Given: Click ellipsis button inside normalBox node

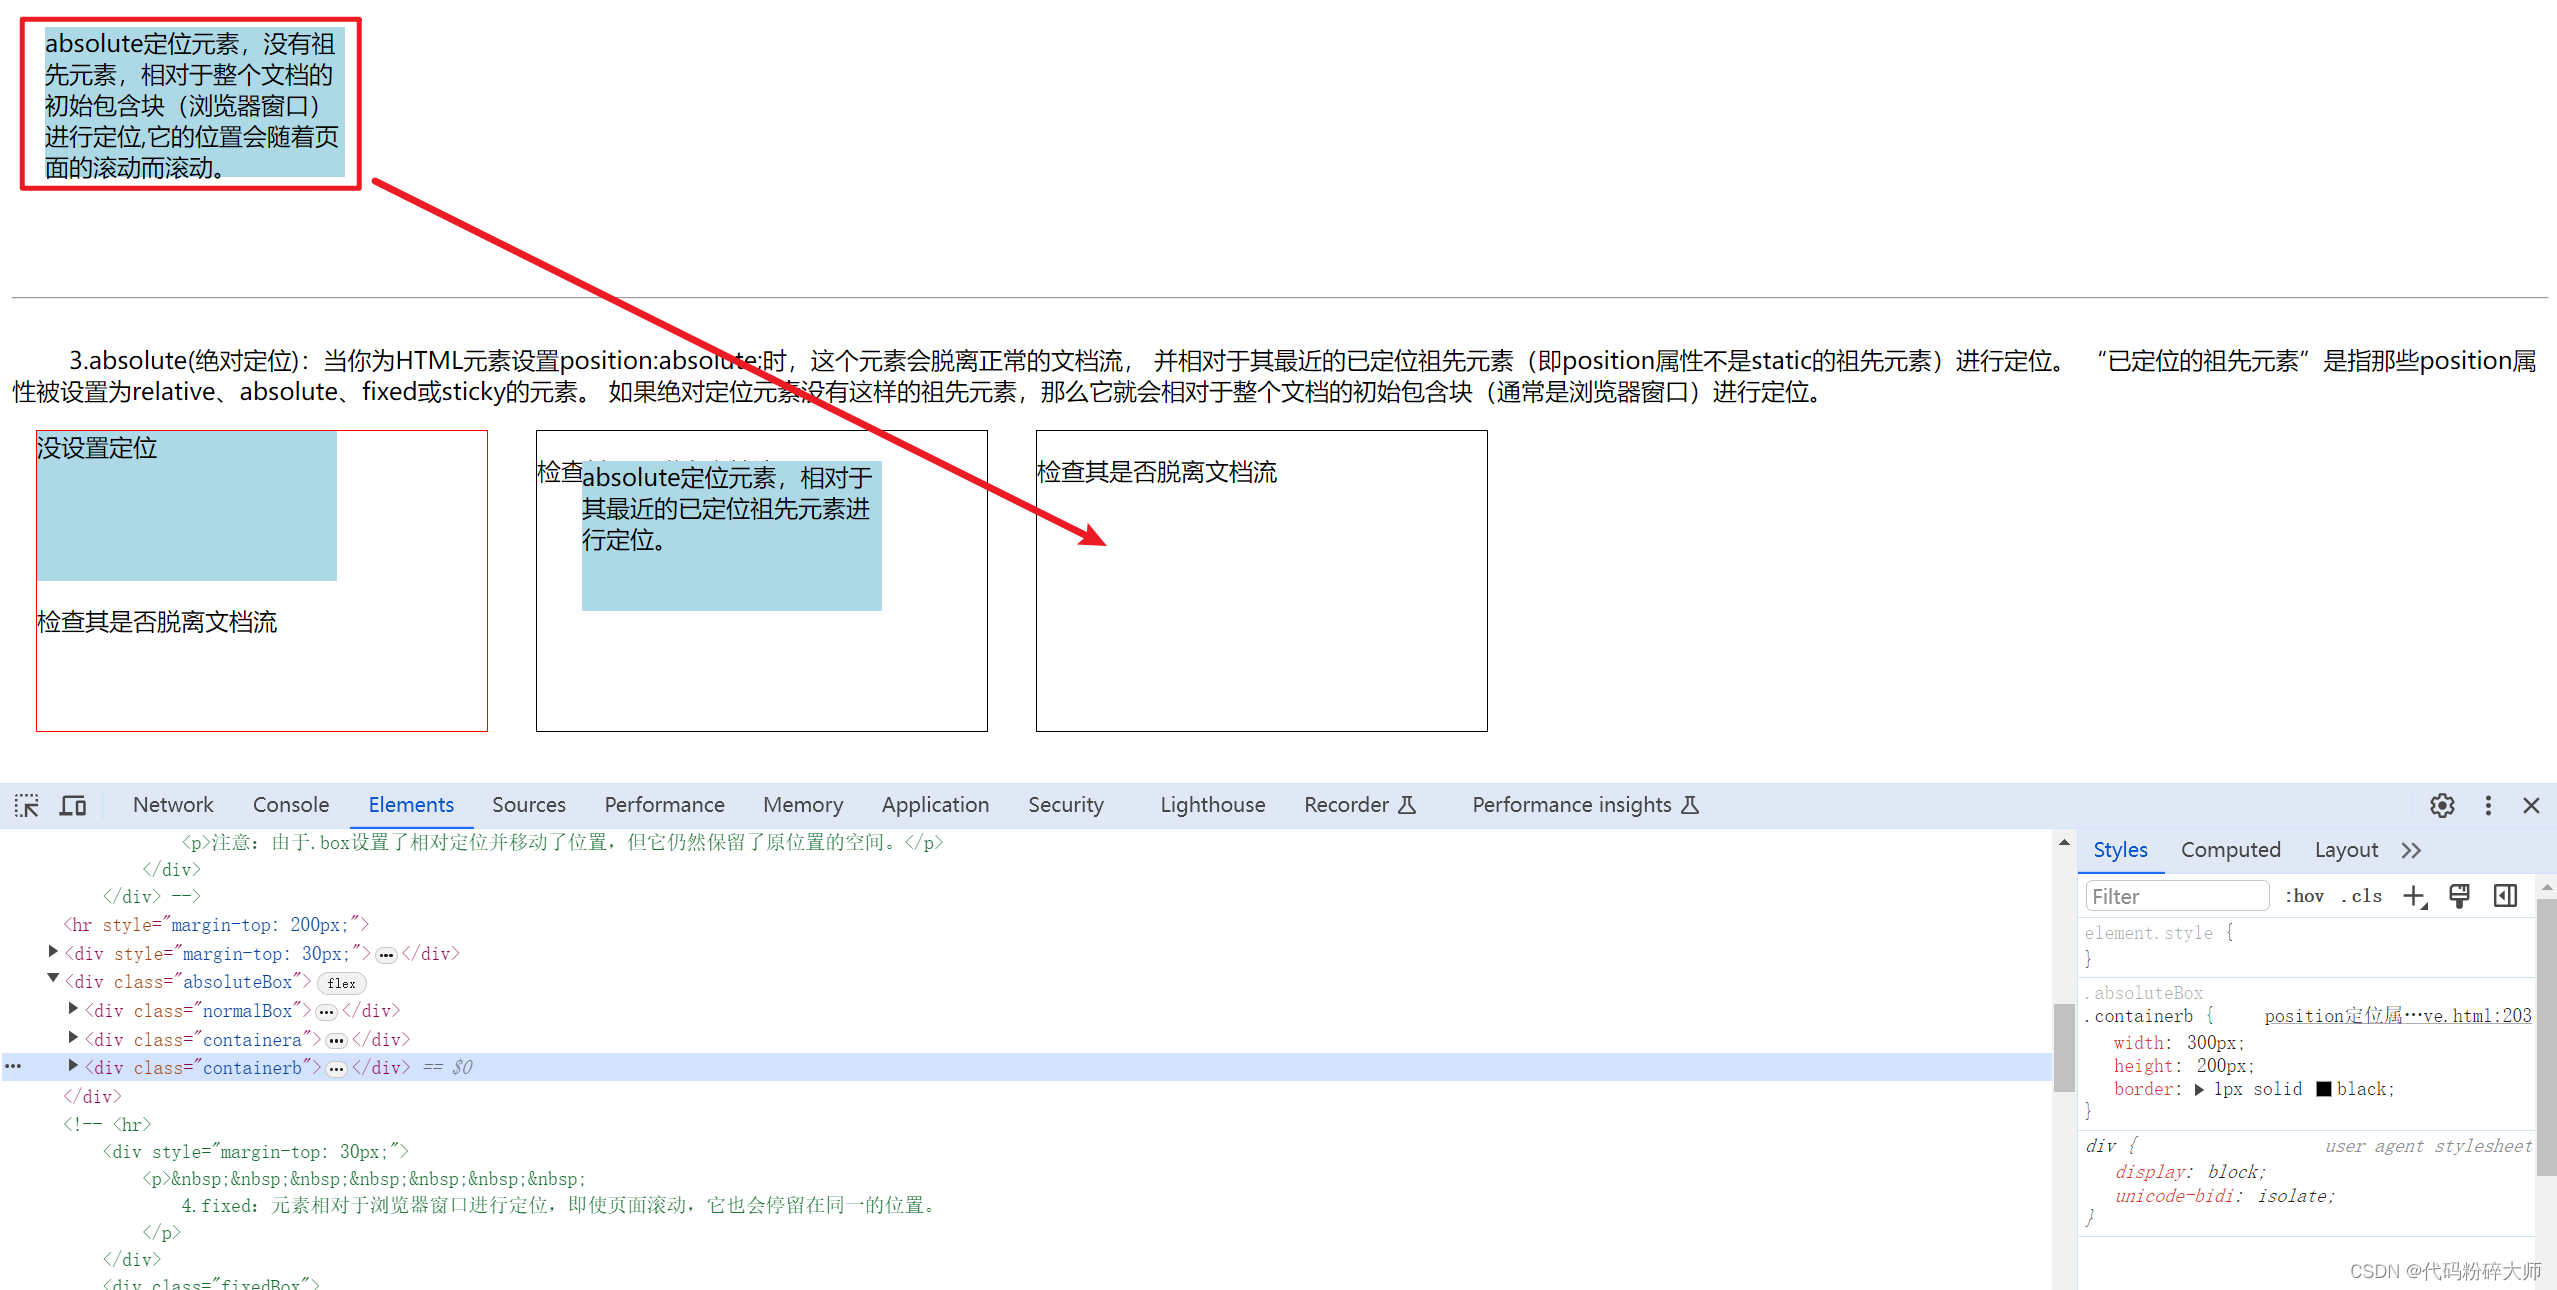Looking at the screenshot, I should coord(326,1012).
